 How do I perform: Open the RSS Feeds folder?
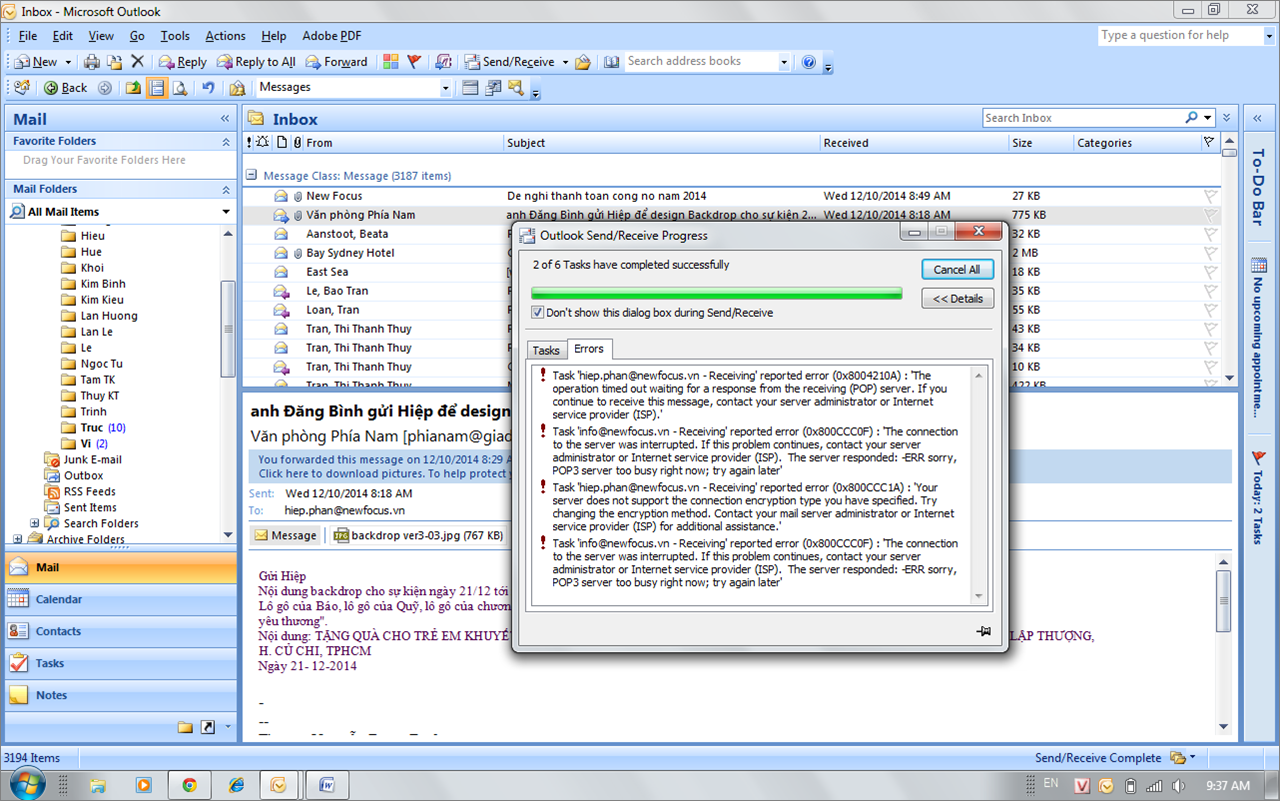[89, 492]
